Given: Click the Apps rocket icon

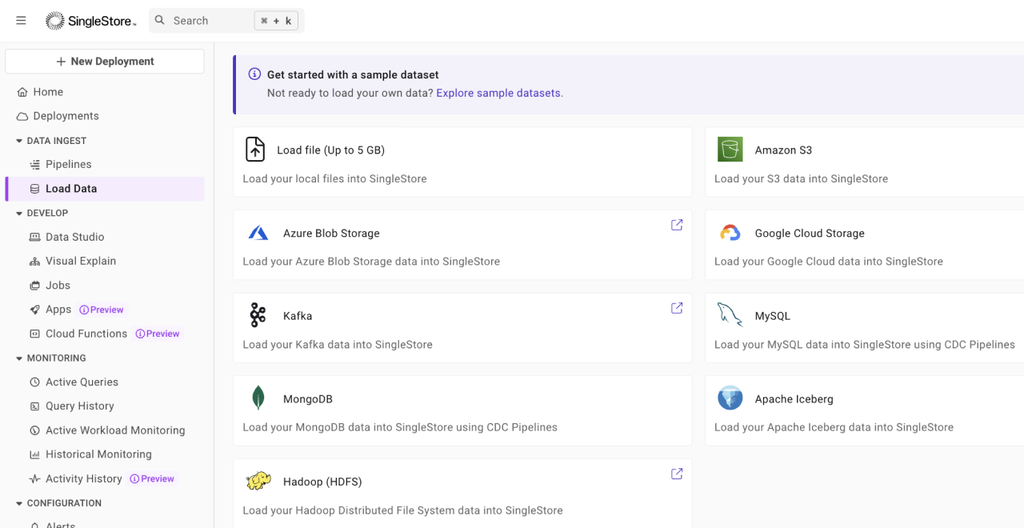Looking at the screenshot, I should coord(35,310).
